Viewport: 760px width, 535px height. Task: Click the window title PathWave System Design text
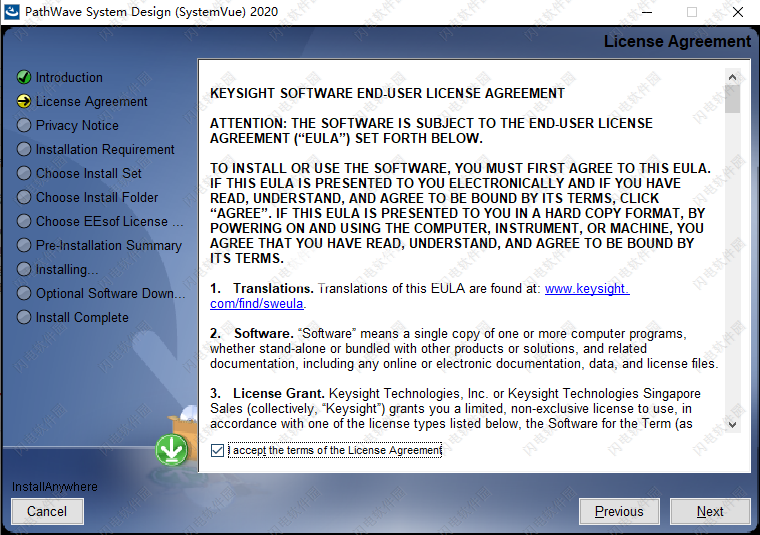tap(151, 12)
